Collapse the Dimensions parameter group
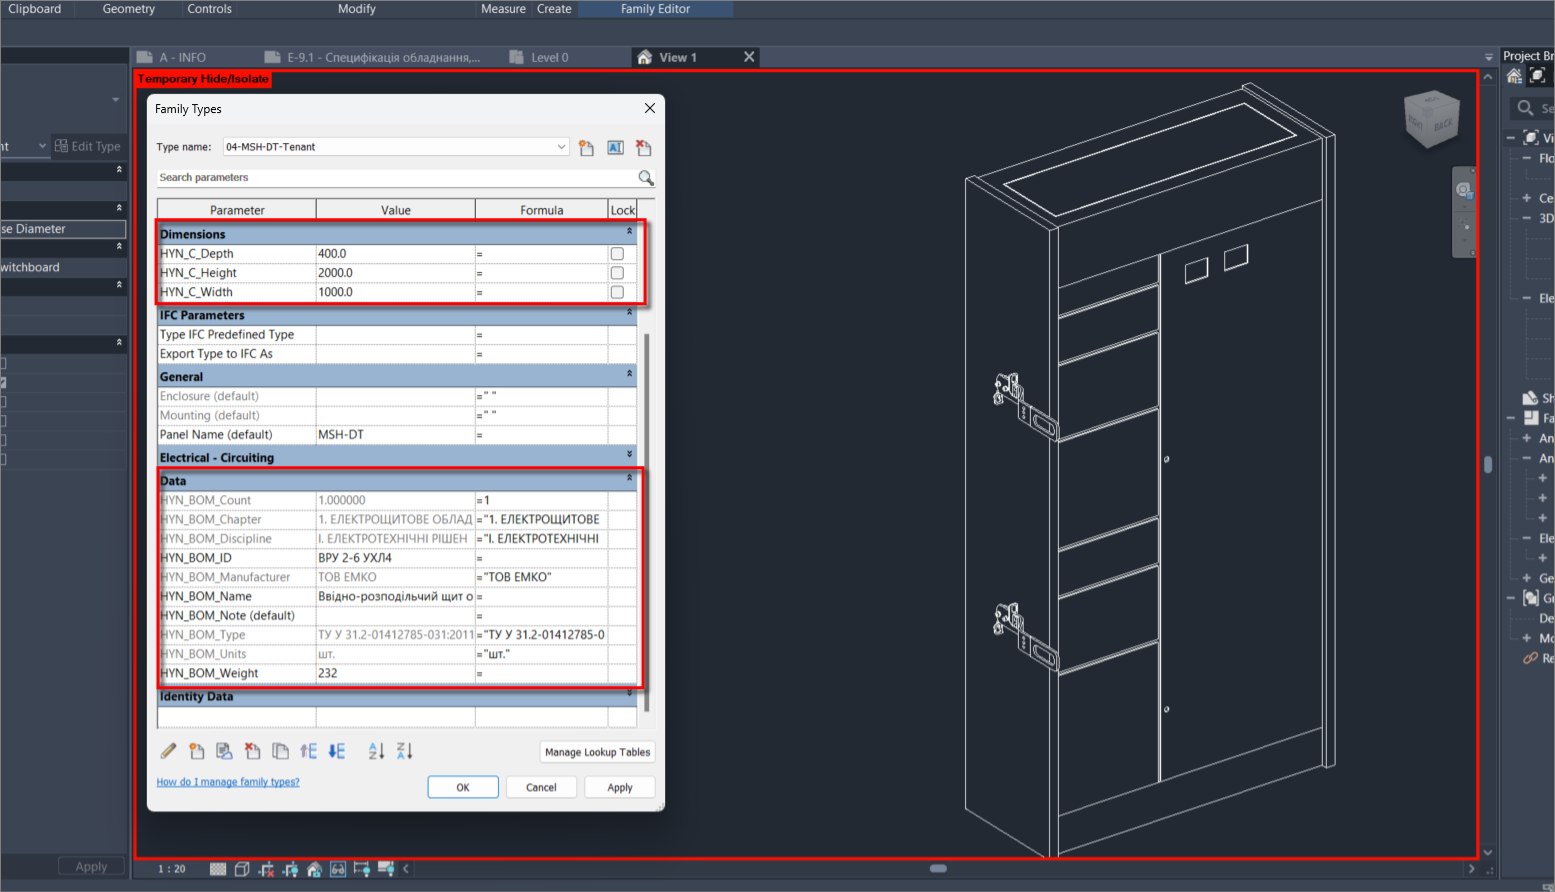 (x=629, y=231)
